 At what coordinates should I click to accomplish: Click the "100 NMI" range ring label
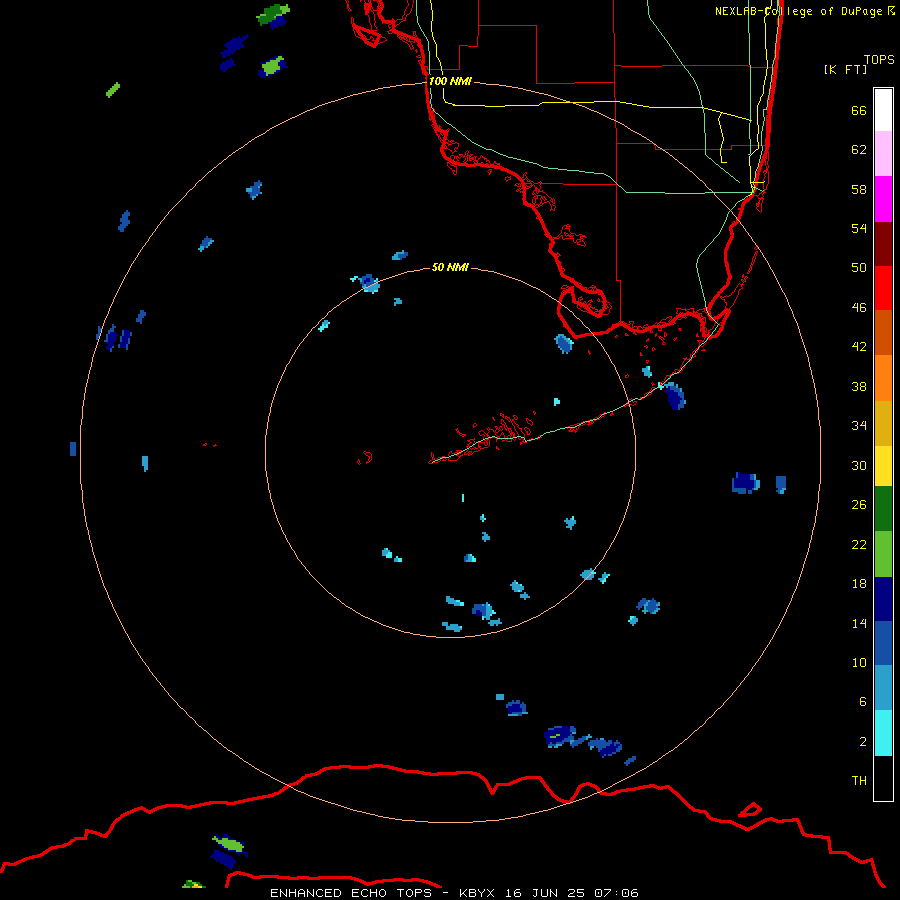[x=450, y=81]
